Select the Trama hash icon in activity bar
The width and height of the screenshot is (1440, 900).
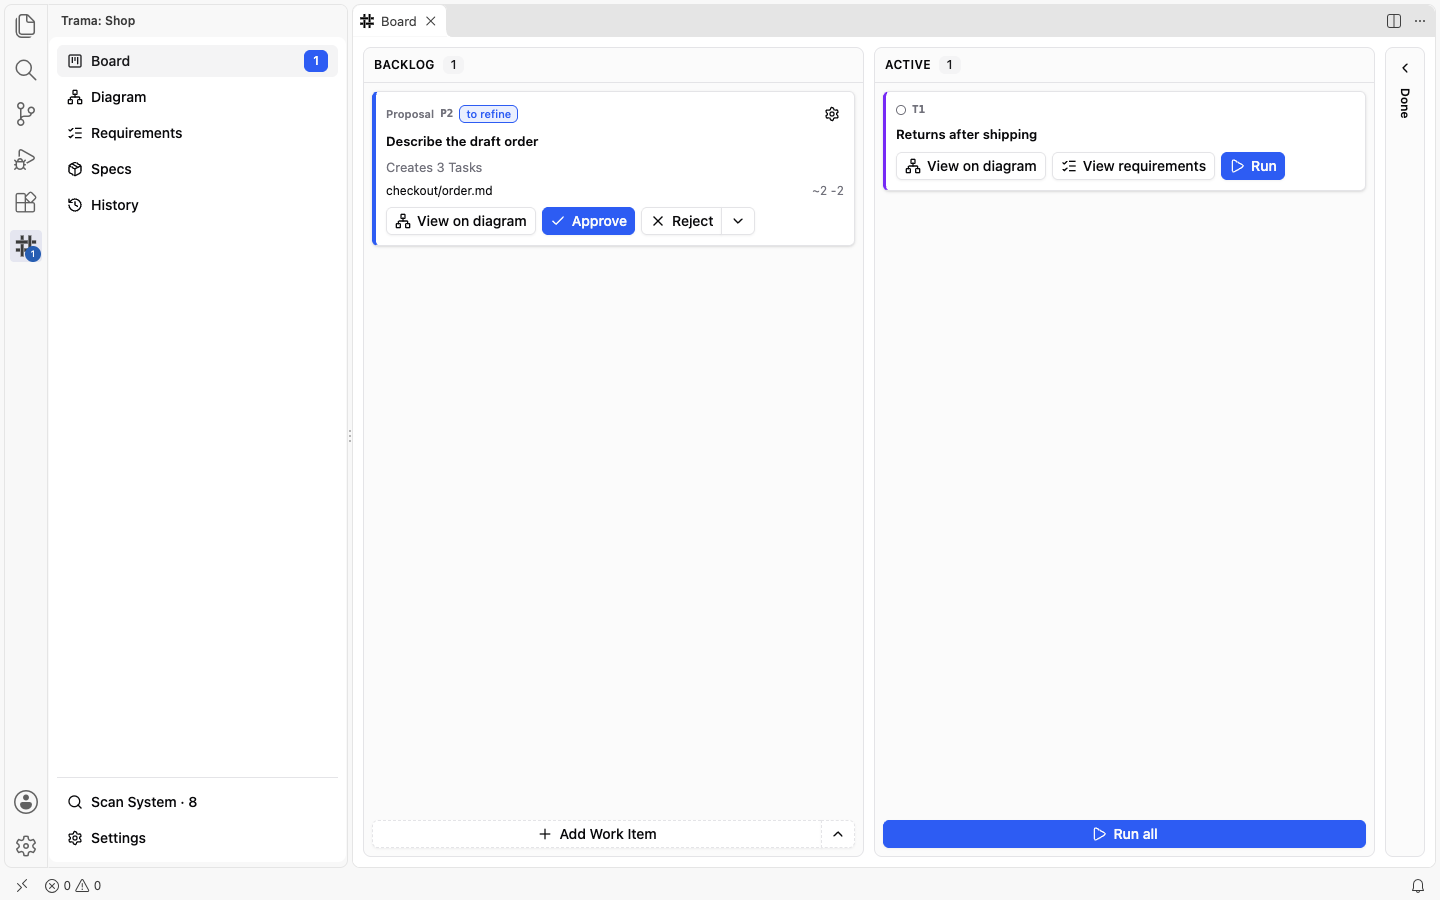26,246
